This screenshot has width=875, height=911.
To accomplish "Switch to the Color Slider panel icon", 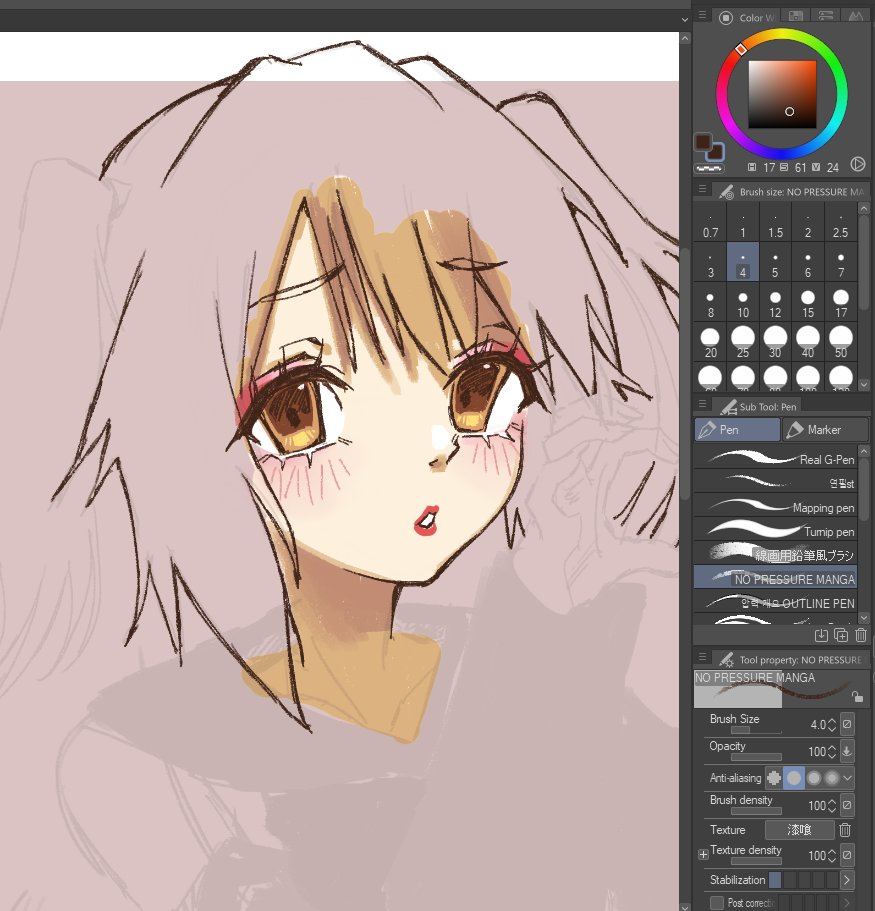I will click(826, 16).
